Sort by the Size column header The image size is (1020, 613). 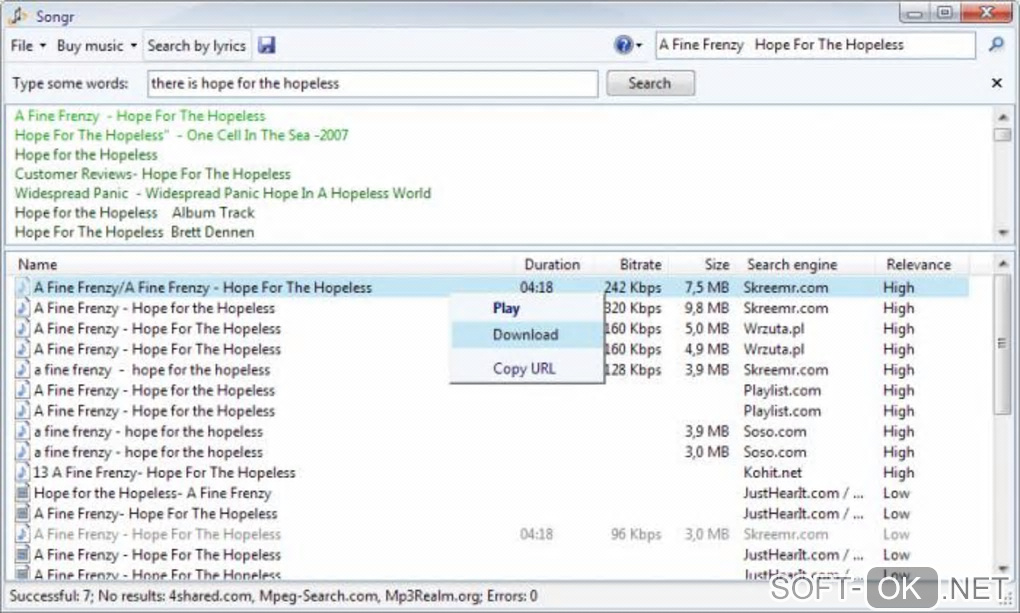(x=716, y=264)
